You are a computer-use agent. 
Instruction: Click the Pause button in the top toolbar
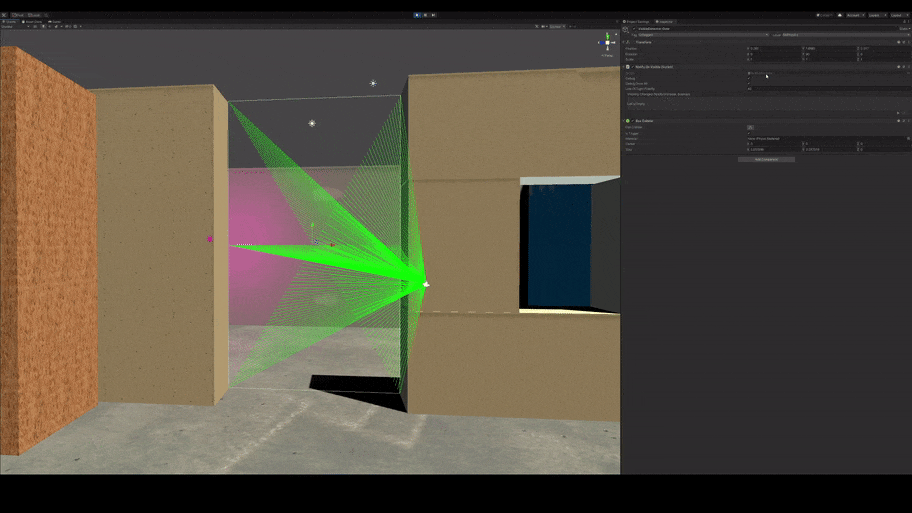(425, 15)
